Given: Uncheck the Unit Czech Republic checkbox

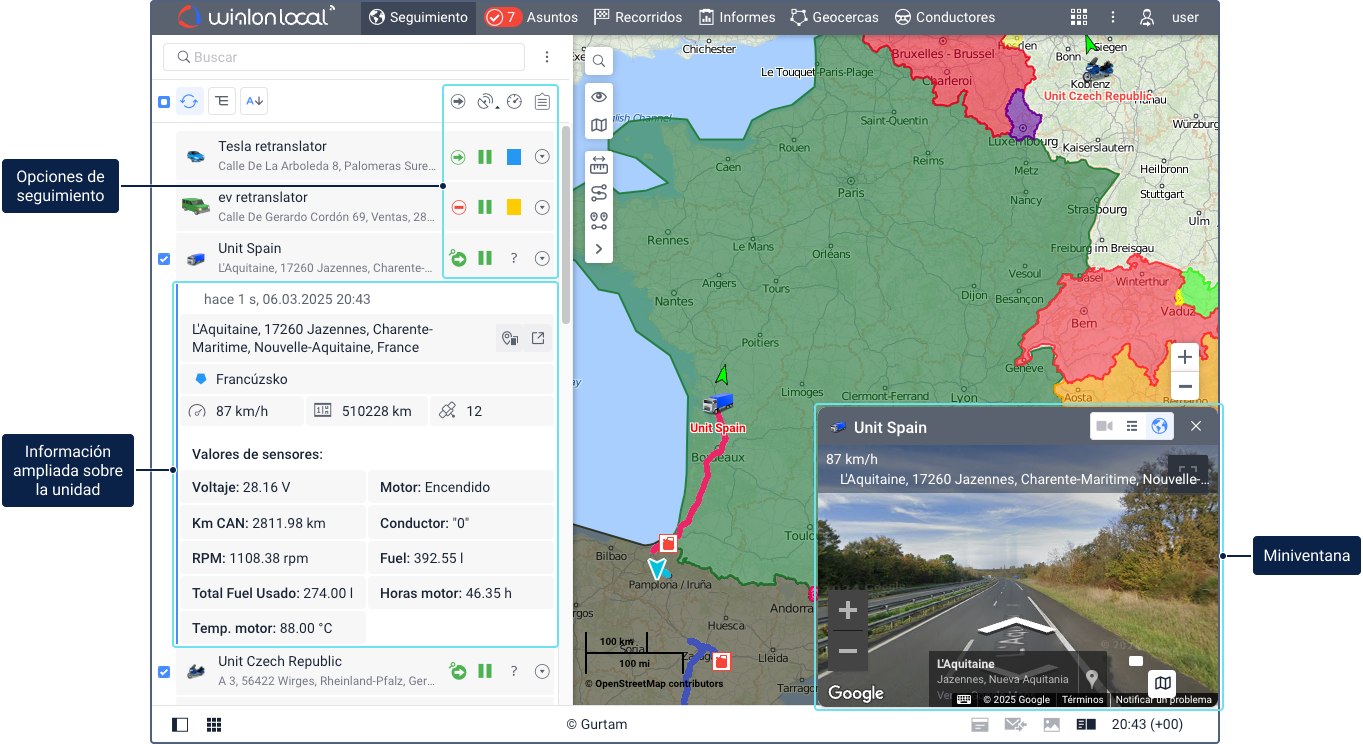Looking at the screenshot, I should pos(164,672).
